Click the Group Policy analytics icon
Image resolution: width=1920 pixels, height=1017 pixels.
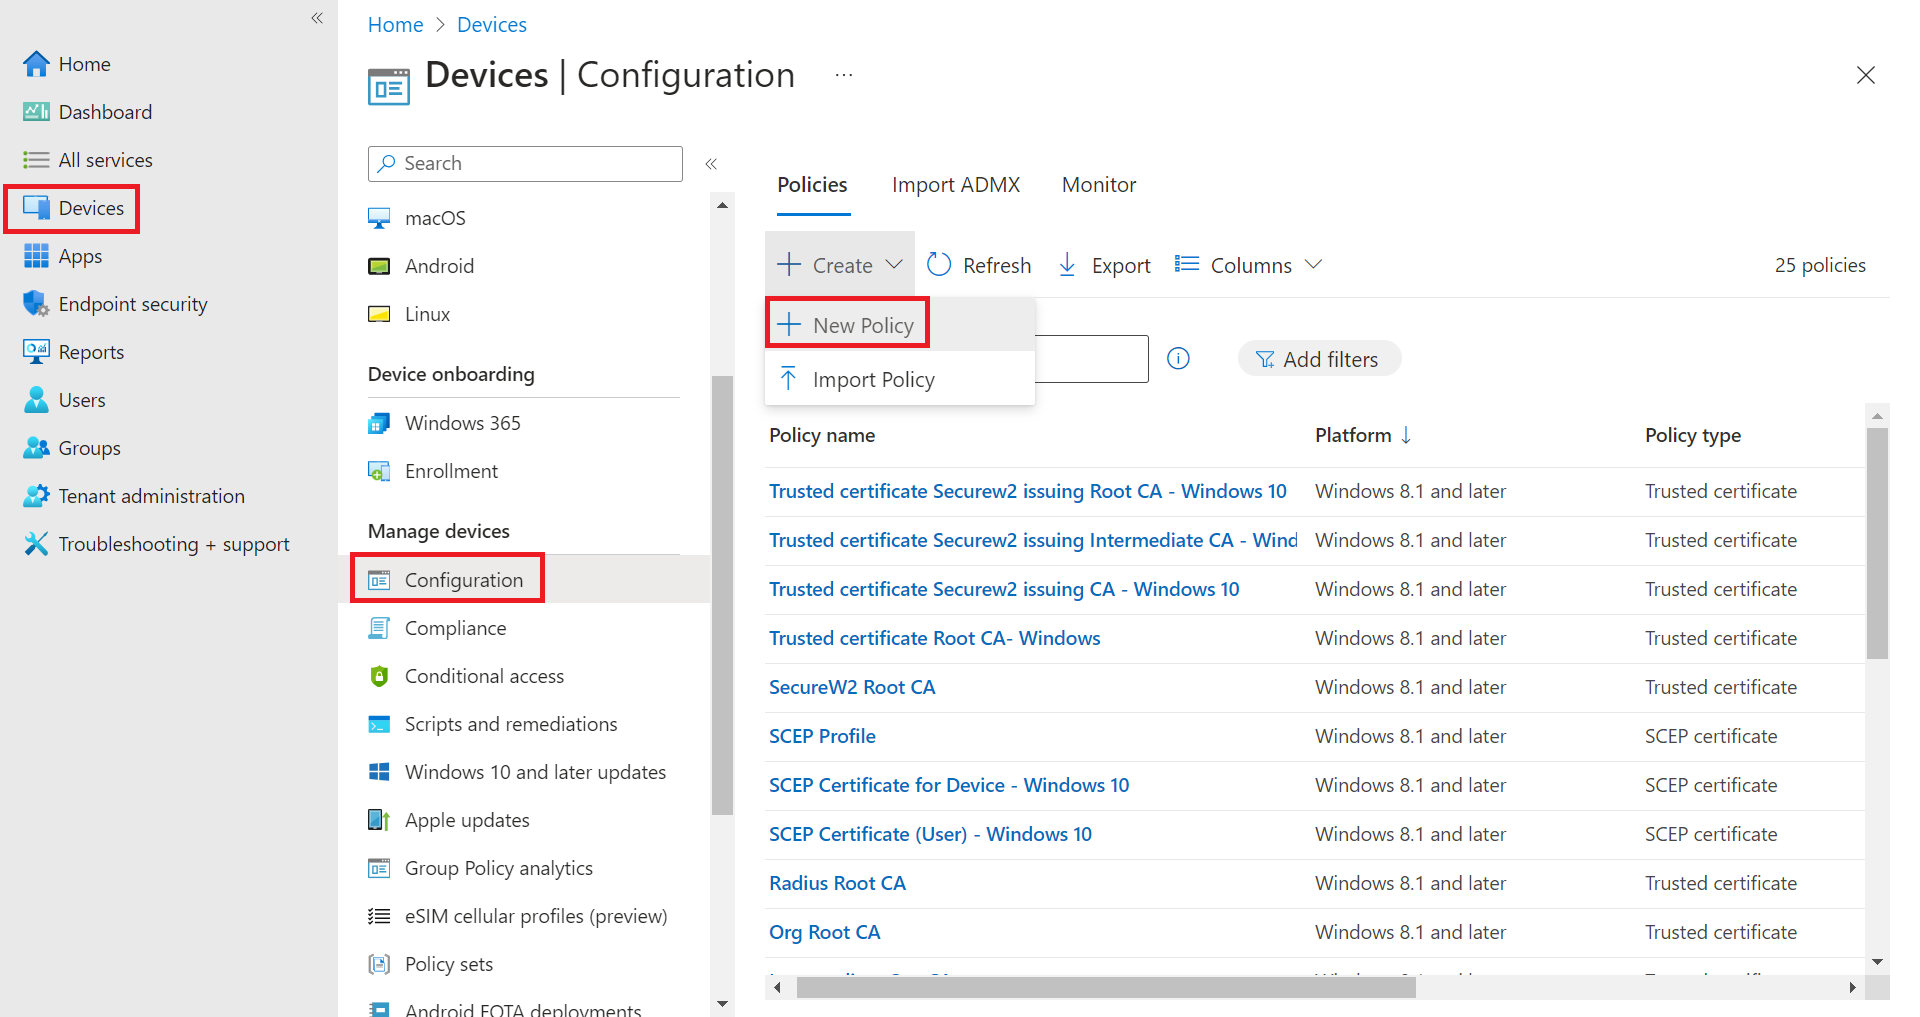click(379, 868)
